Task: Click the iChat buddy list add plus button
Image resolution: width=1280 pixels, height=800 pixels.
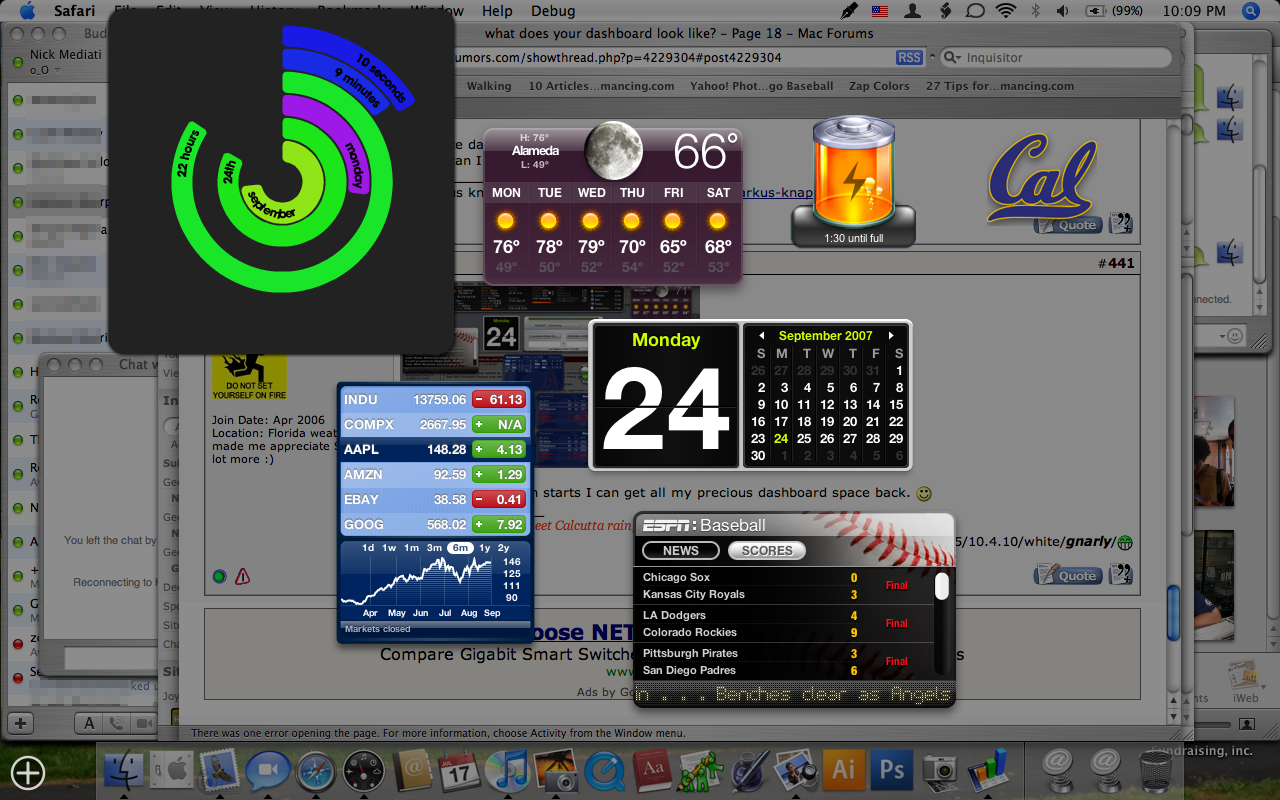Action: click(x=21, y=722)
